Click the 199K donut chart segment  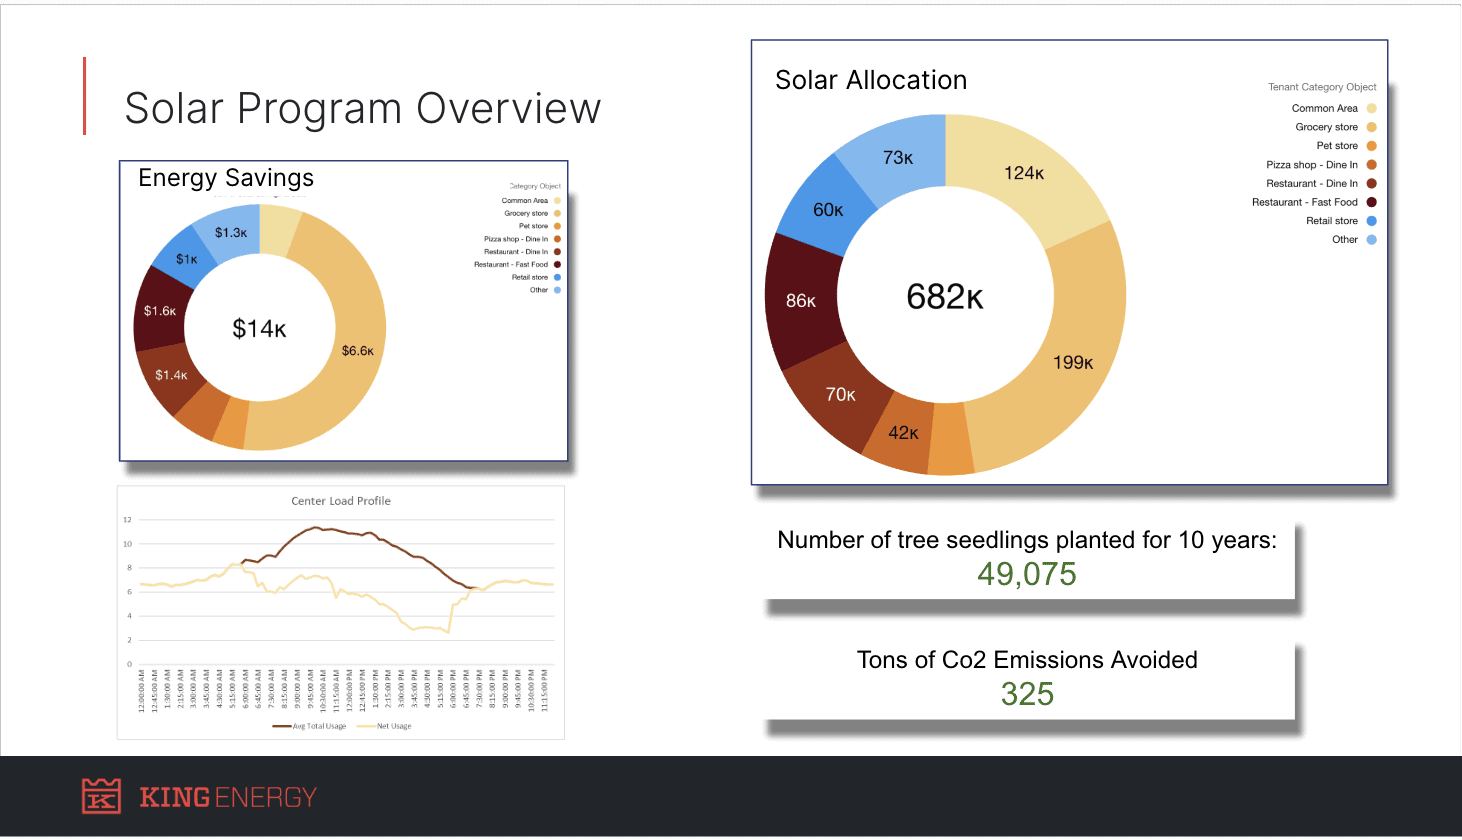tap(1075, 362)
